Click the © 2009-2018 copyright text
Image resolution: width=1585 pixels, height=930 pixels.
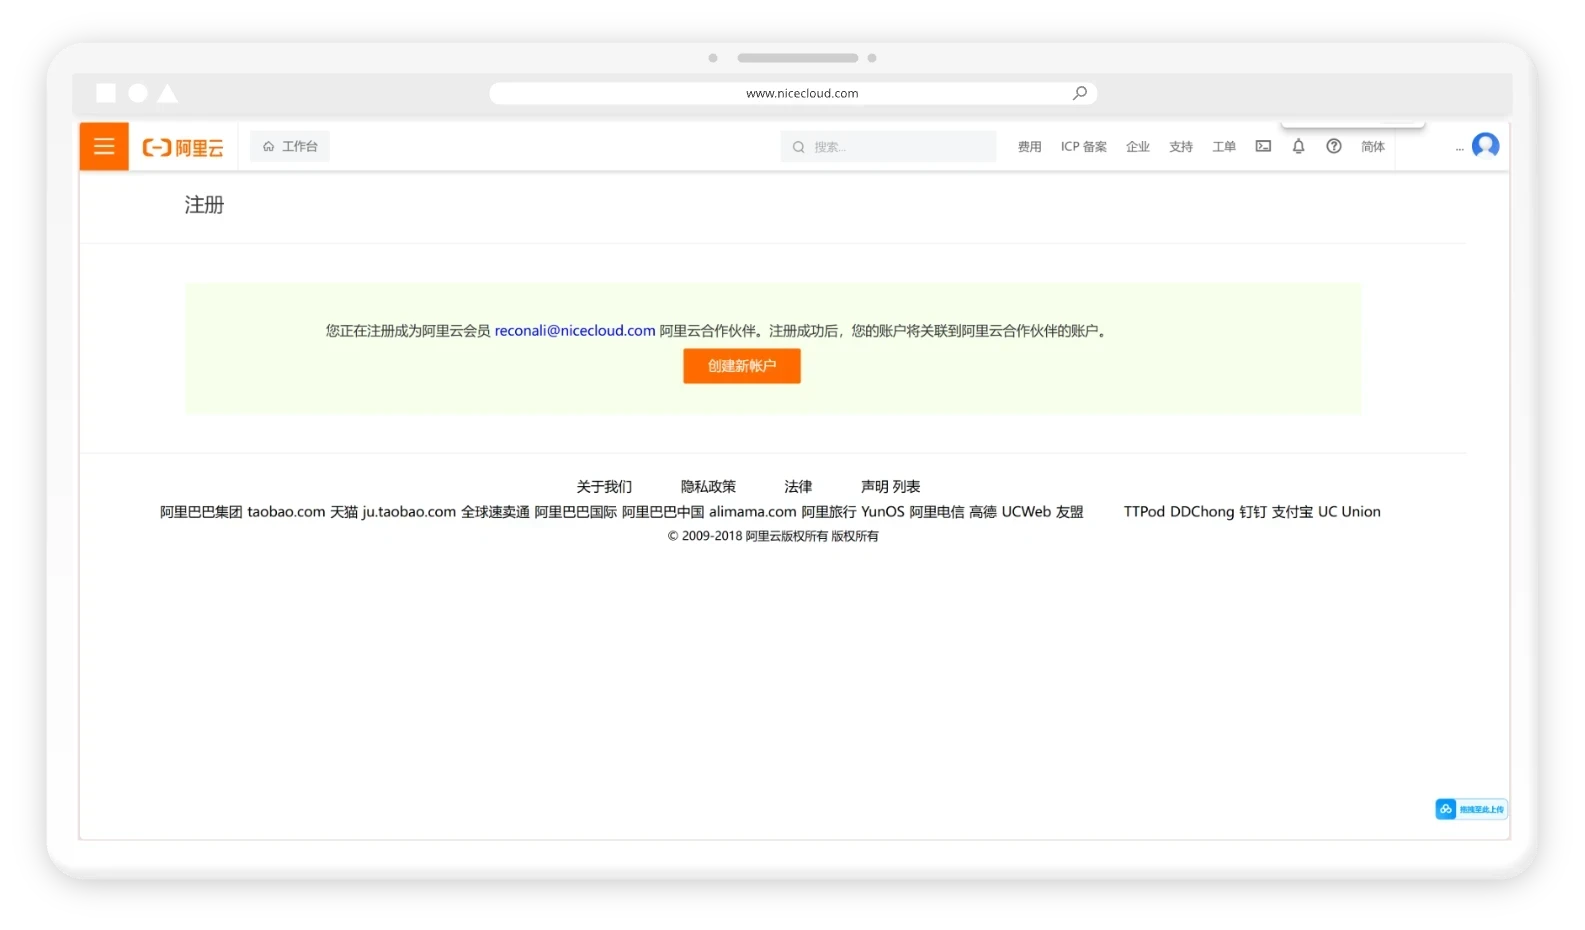[773, 536]
